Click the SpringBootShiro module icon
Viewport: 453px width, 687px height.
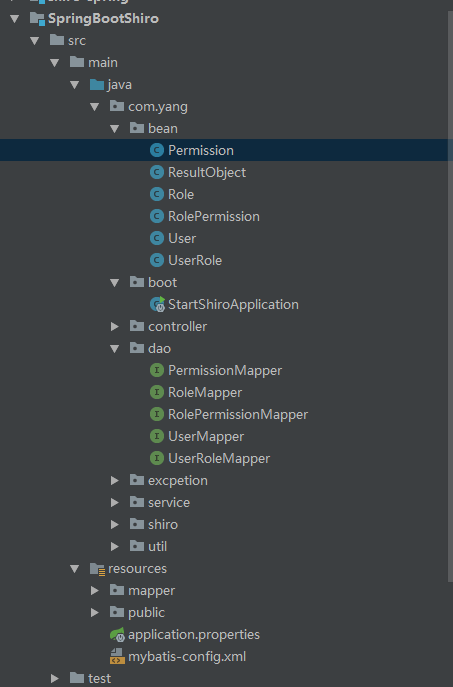tap(37, 18)
